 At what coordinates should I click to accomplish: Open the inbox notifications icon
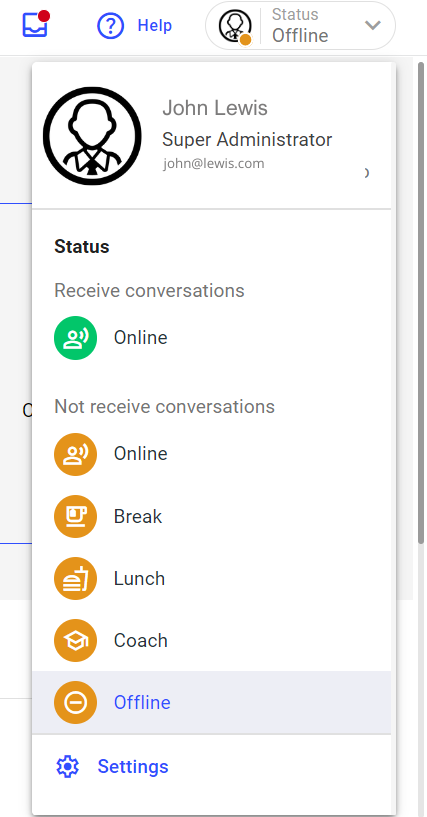tap(35, 24)
